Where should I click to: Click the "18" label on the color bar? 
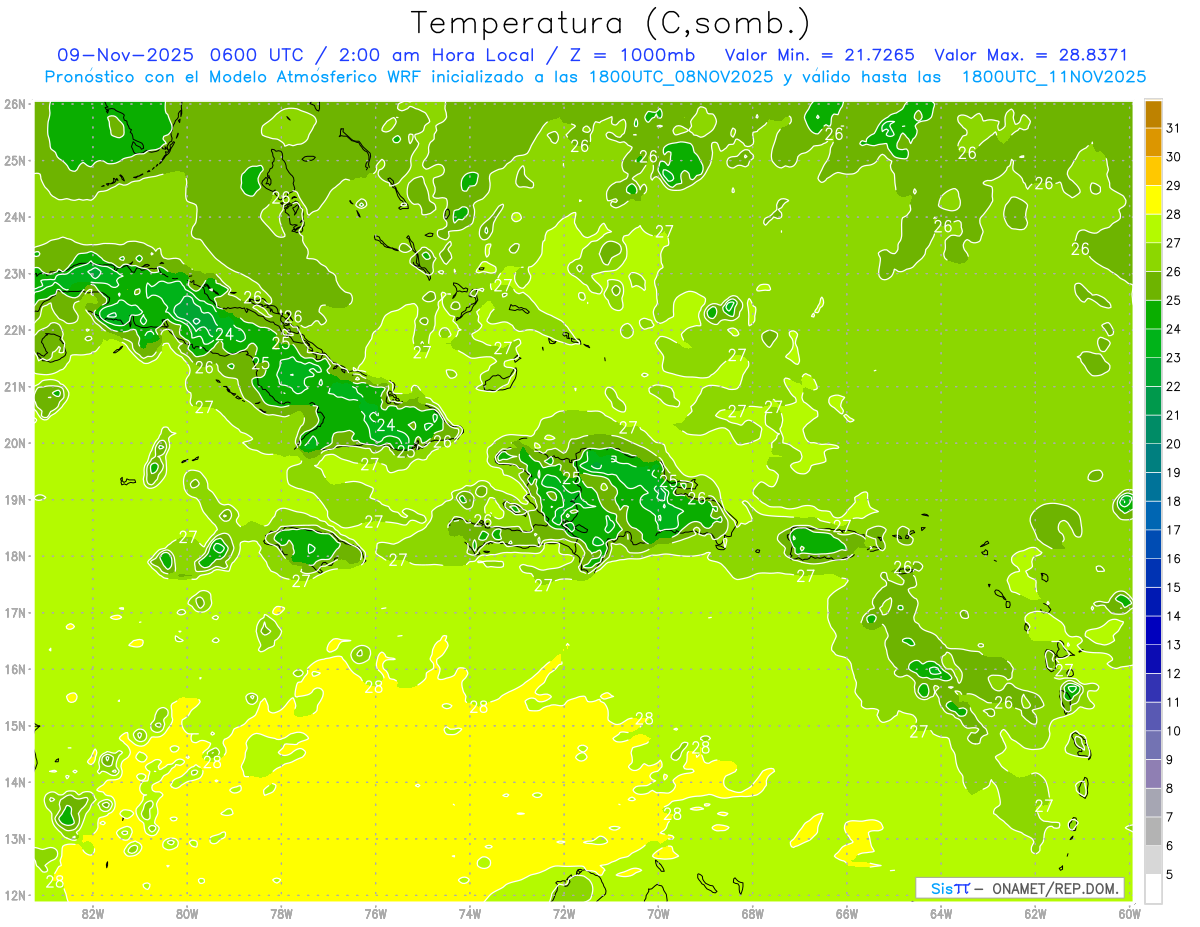(1173, 501)
